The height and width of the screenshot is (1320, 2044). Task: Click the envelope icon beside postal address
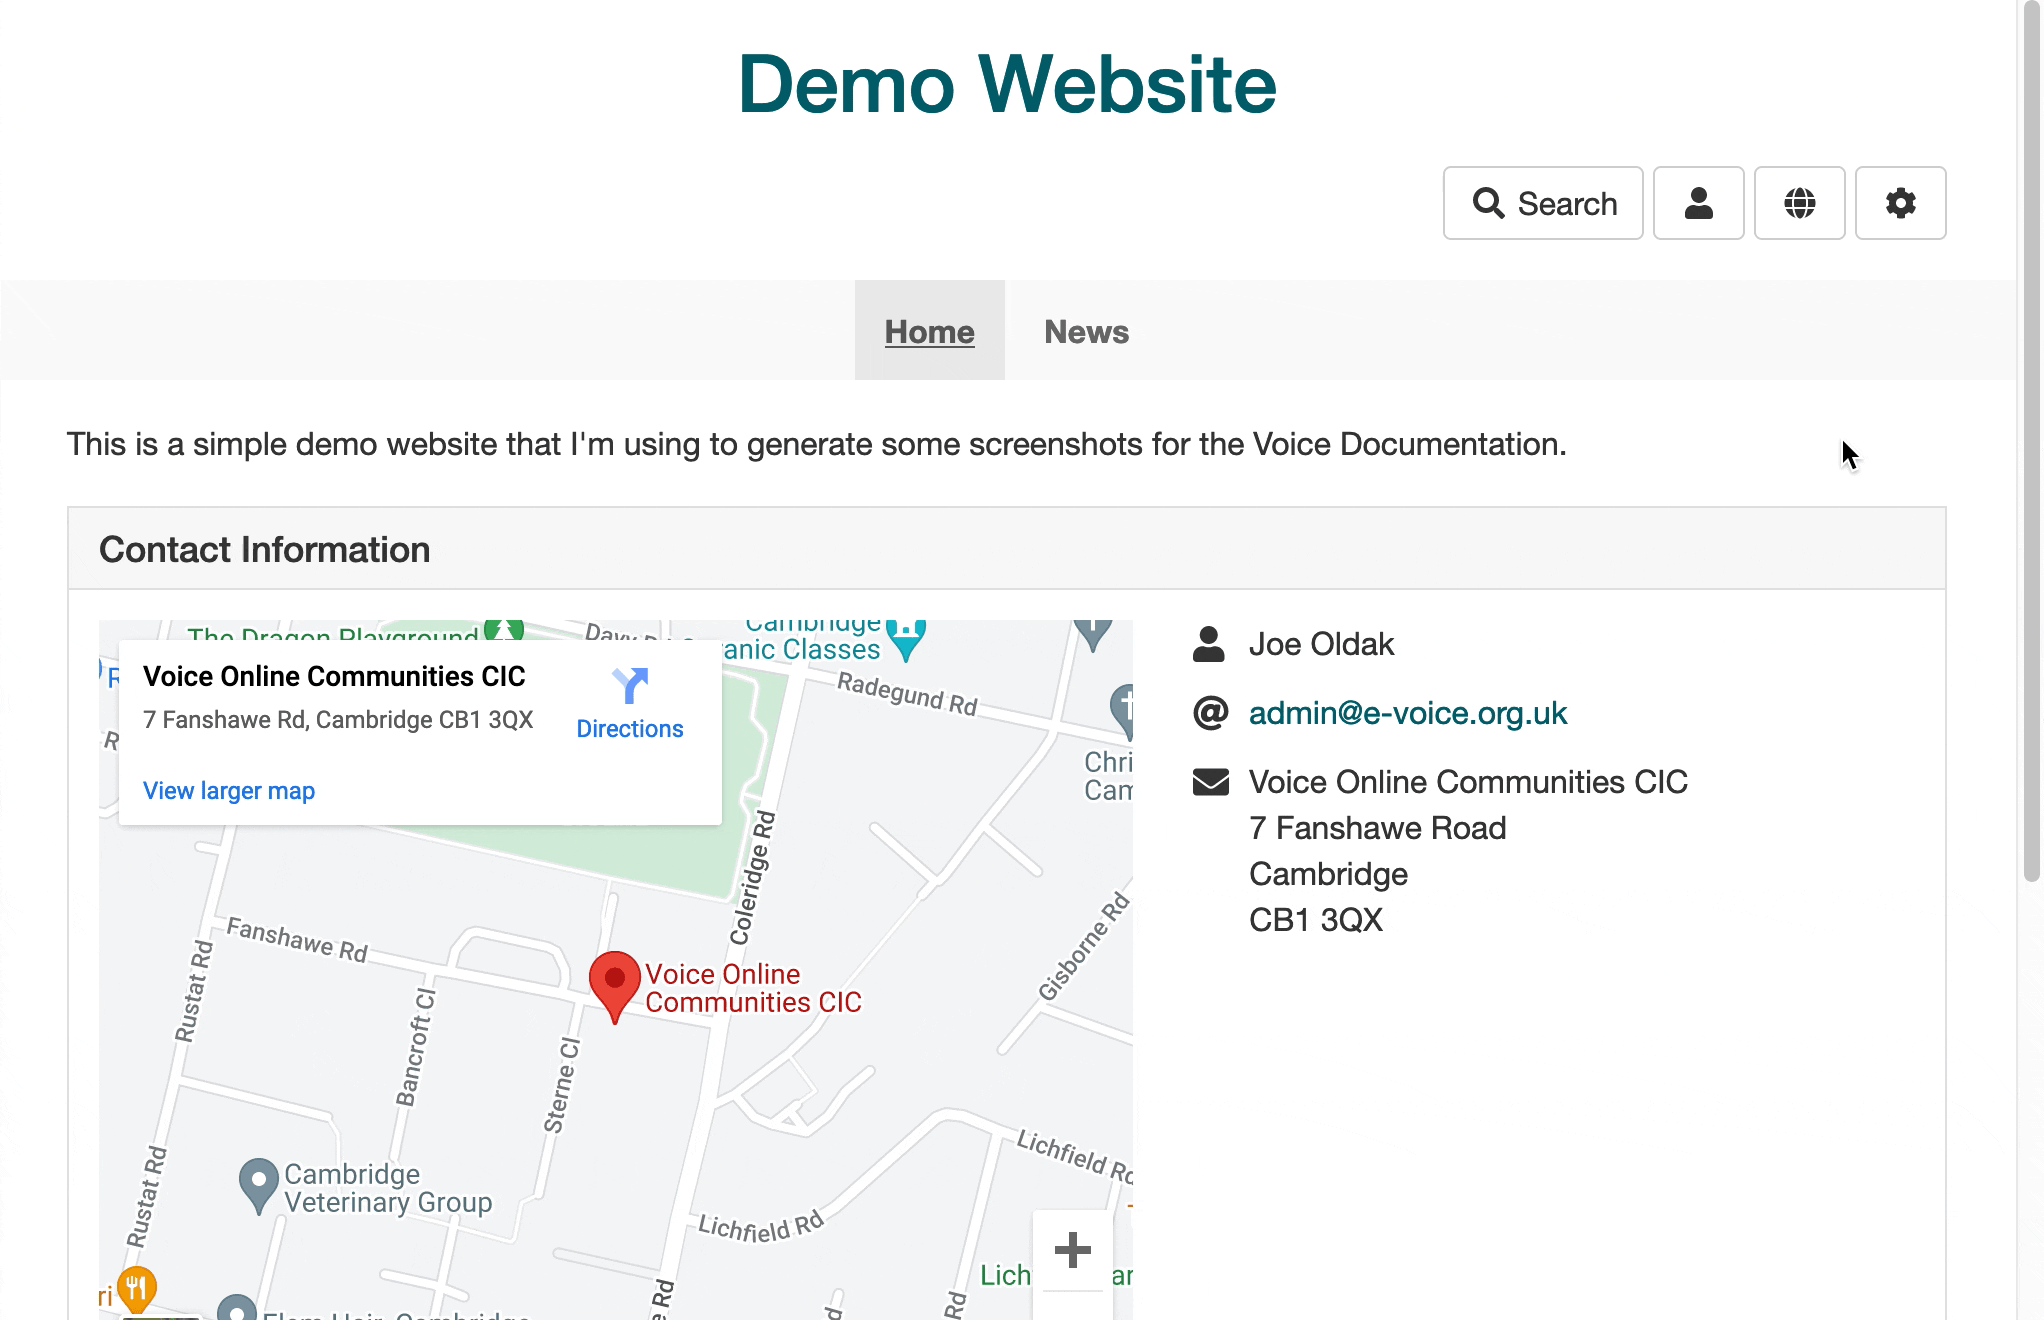(1210, 782)
